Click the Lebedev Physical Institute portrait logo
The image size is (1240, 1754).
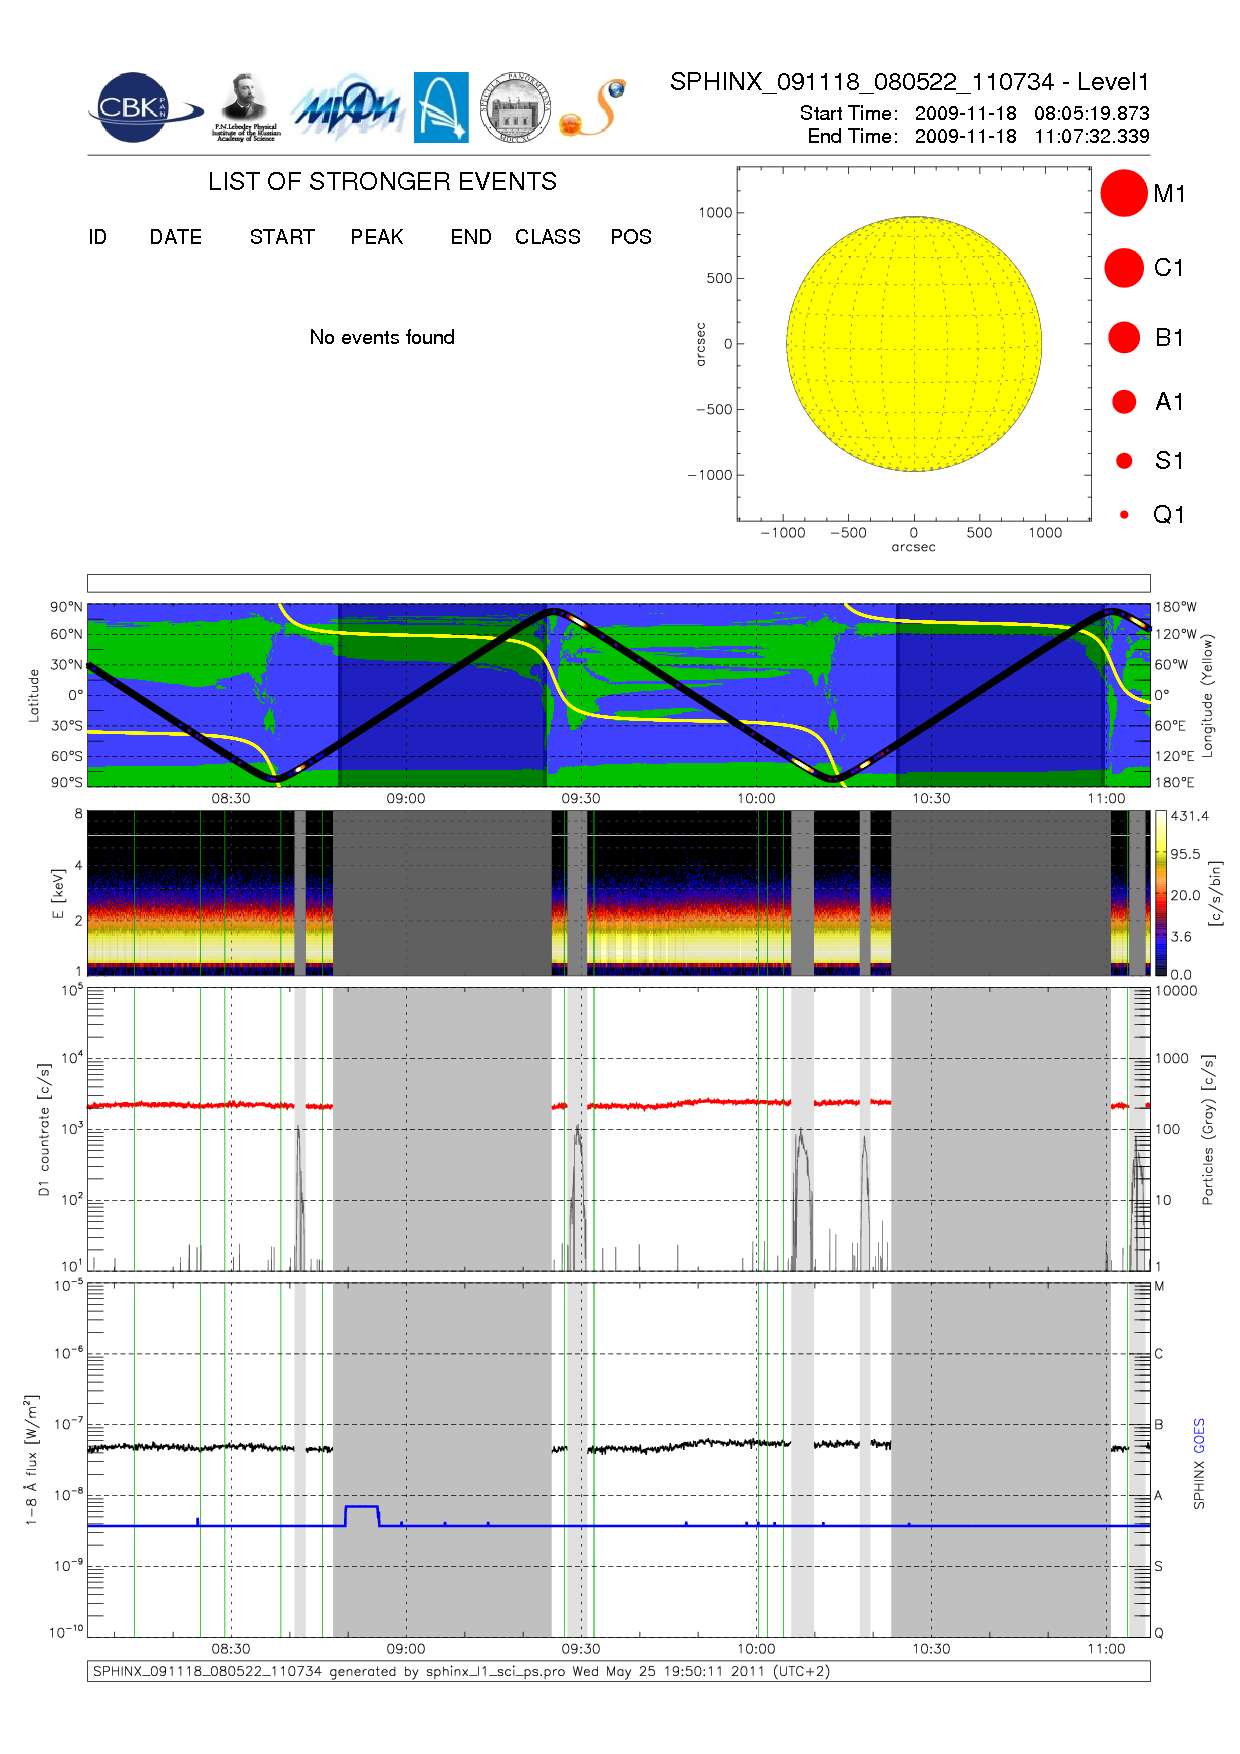[x=245, y=106]
